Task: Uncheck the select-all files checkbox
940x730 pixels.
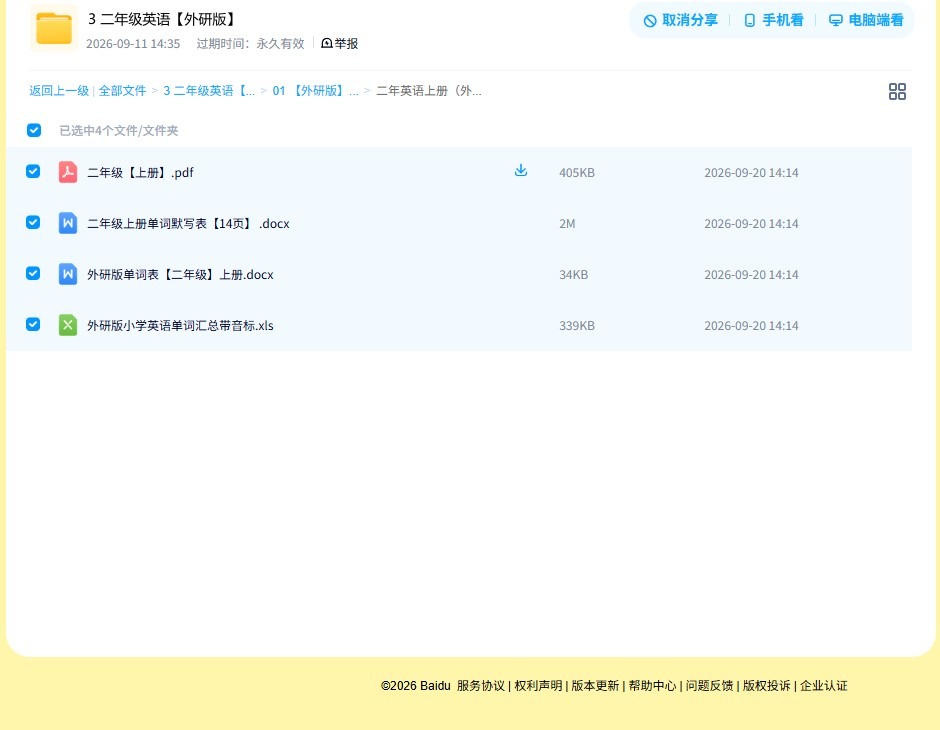Action: pos(34,130)
